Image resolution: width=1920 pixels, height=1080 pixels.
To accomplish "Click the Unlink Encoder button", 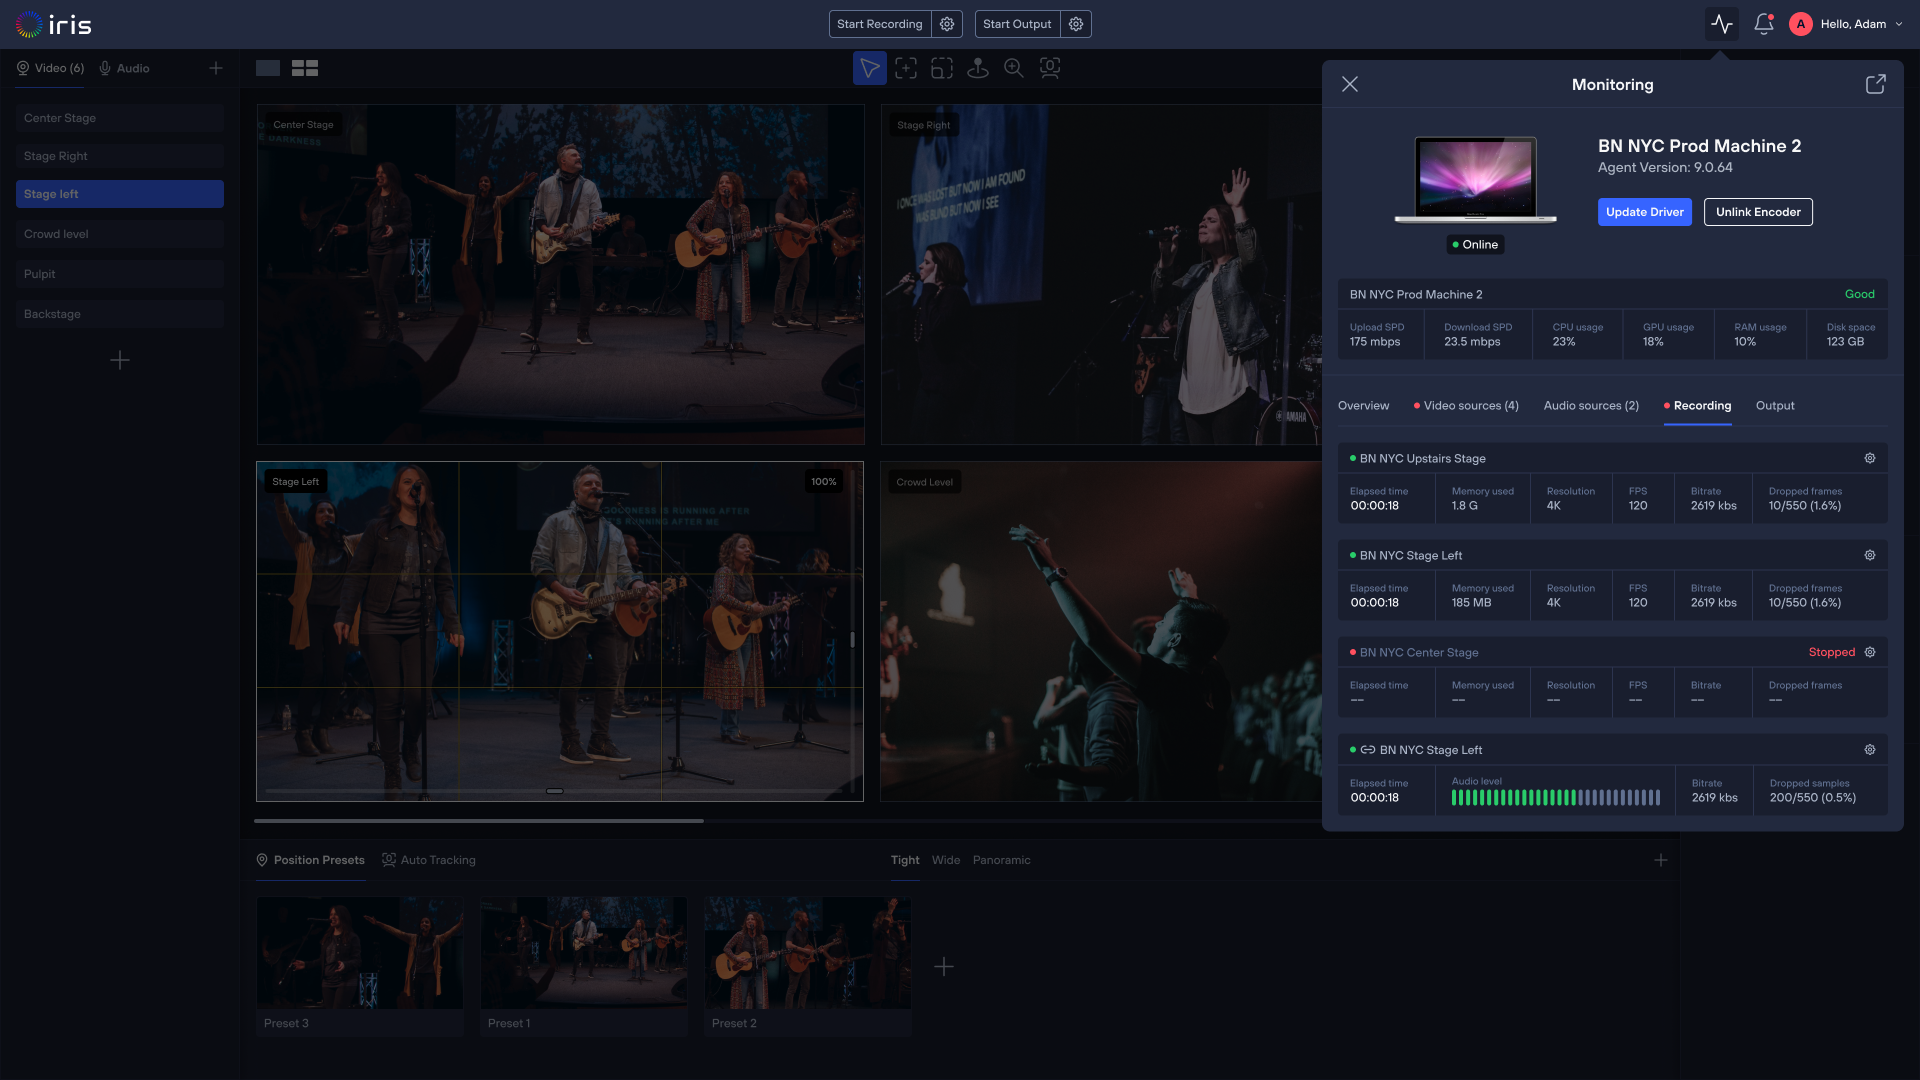I will 1758,212.
